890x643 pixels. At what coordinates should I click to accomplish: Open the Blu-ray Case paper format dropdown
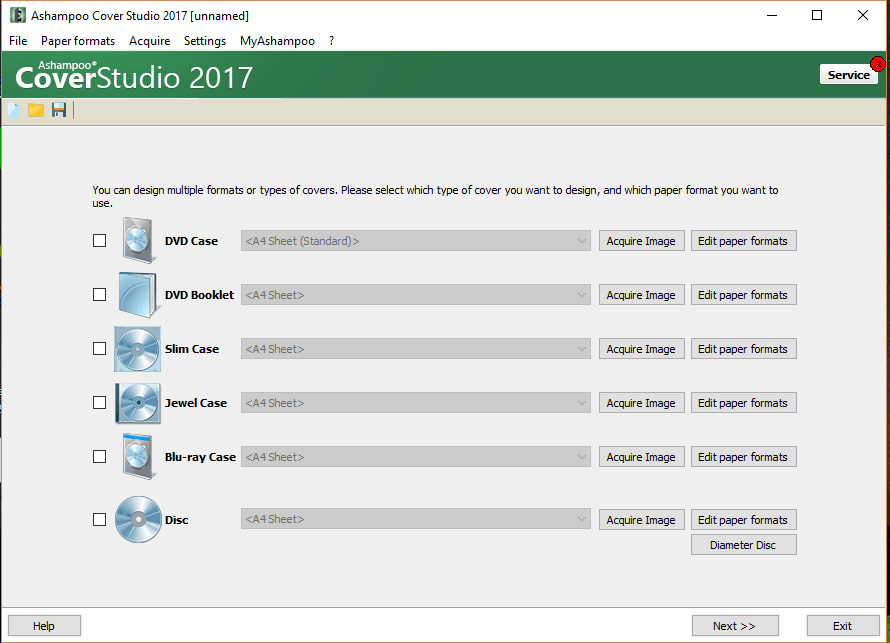(415, 456)
